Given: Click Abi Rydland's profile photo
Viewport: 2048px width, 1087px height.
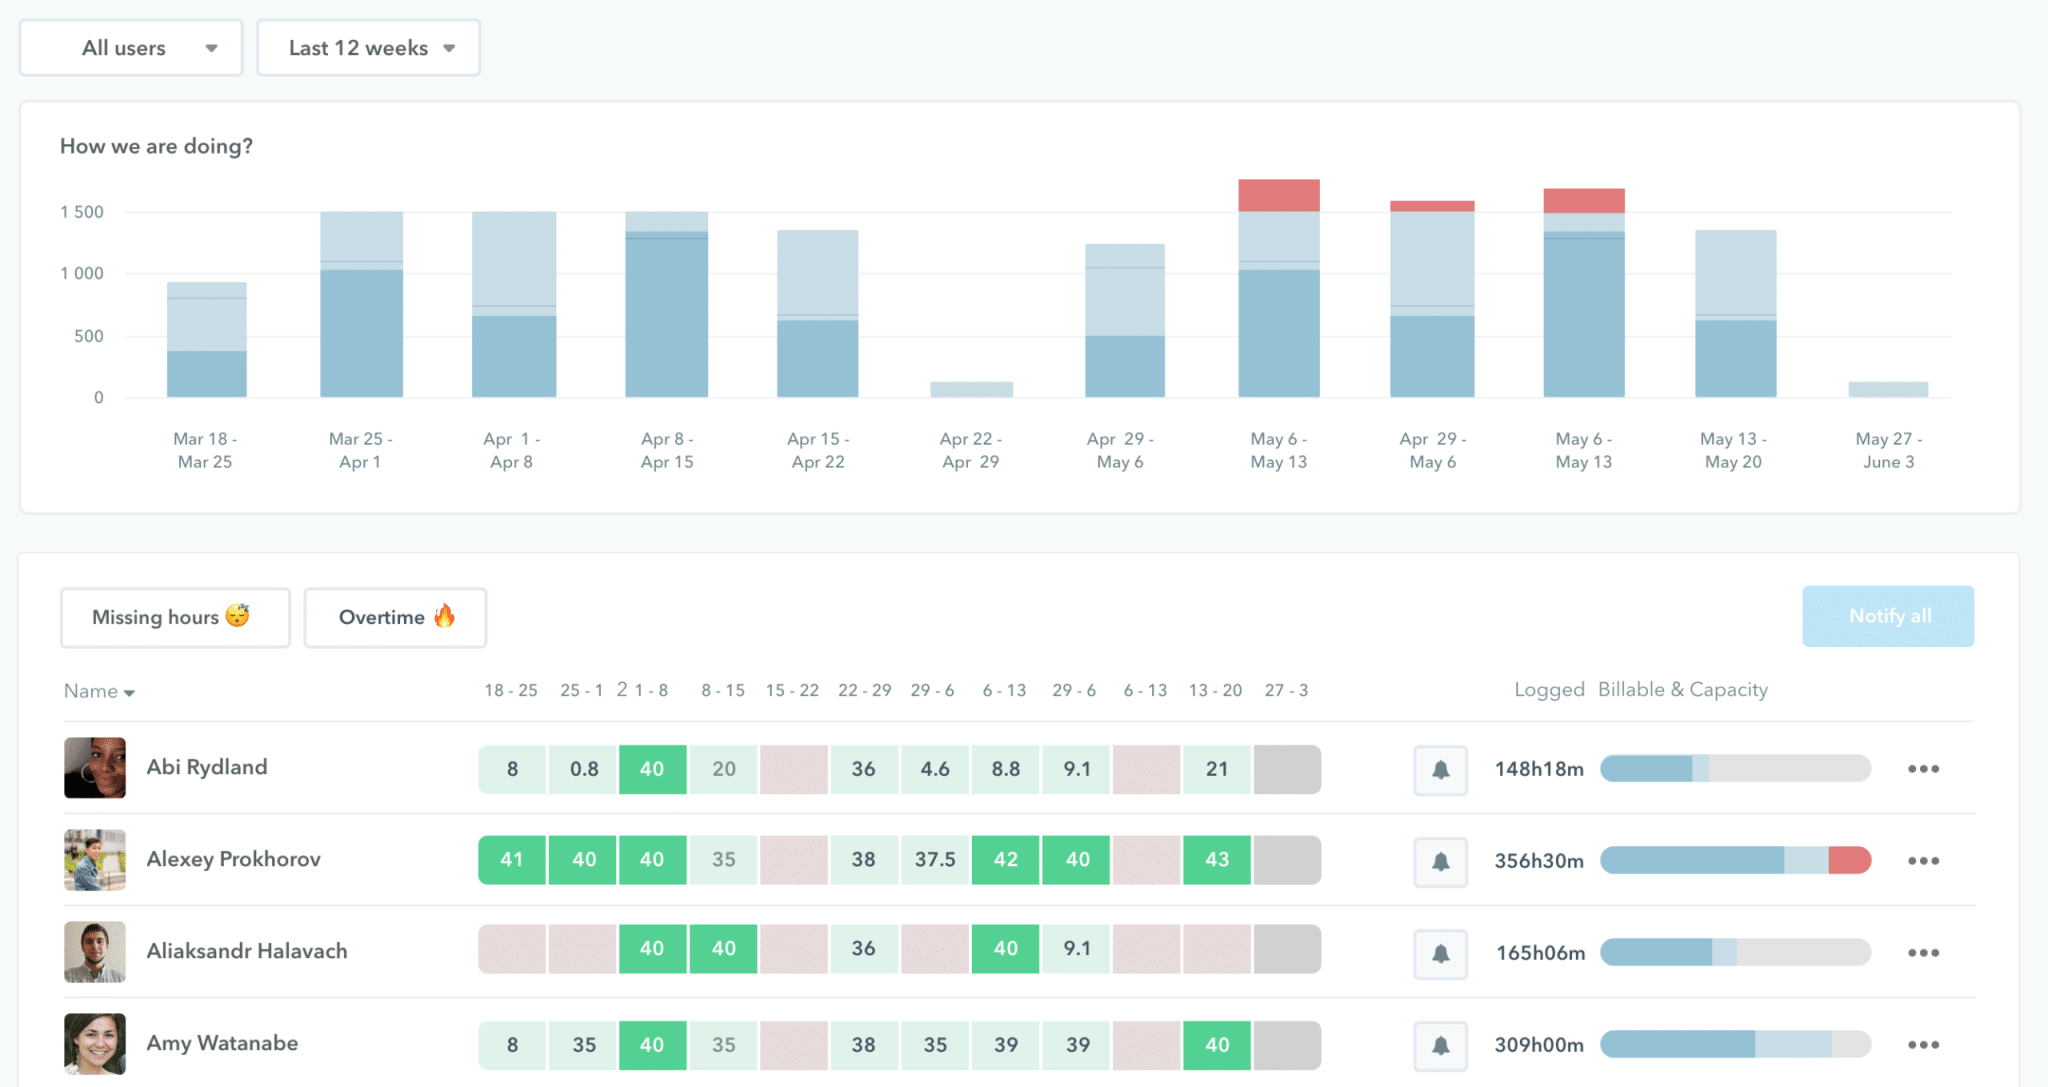Looking at the screenshot, I should coord(94,768).
